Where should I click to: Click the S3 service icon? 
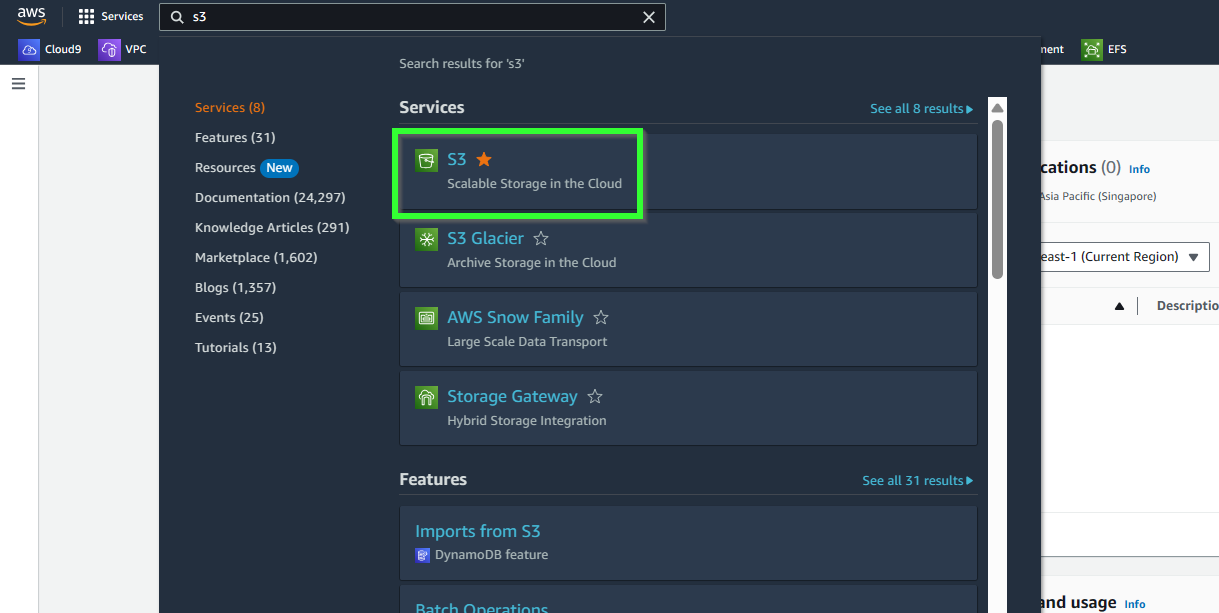(427, 160)
